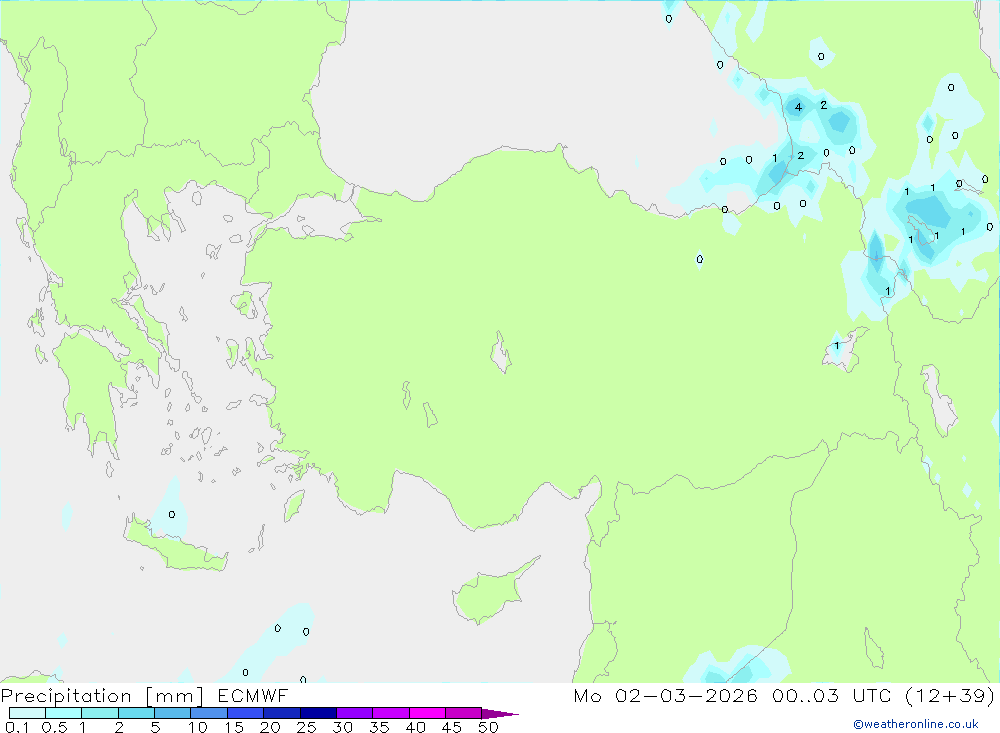The width and height of the screenshot is (1000, 733).
Task: Click the 45–50 mm magenta legend swatch
Action: (x=463, y=713)
